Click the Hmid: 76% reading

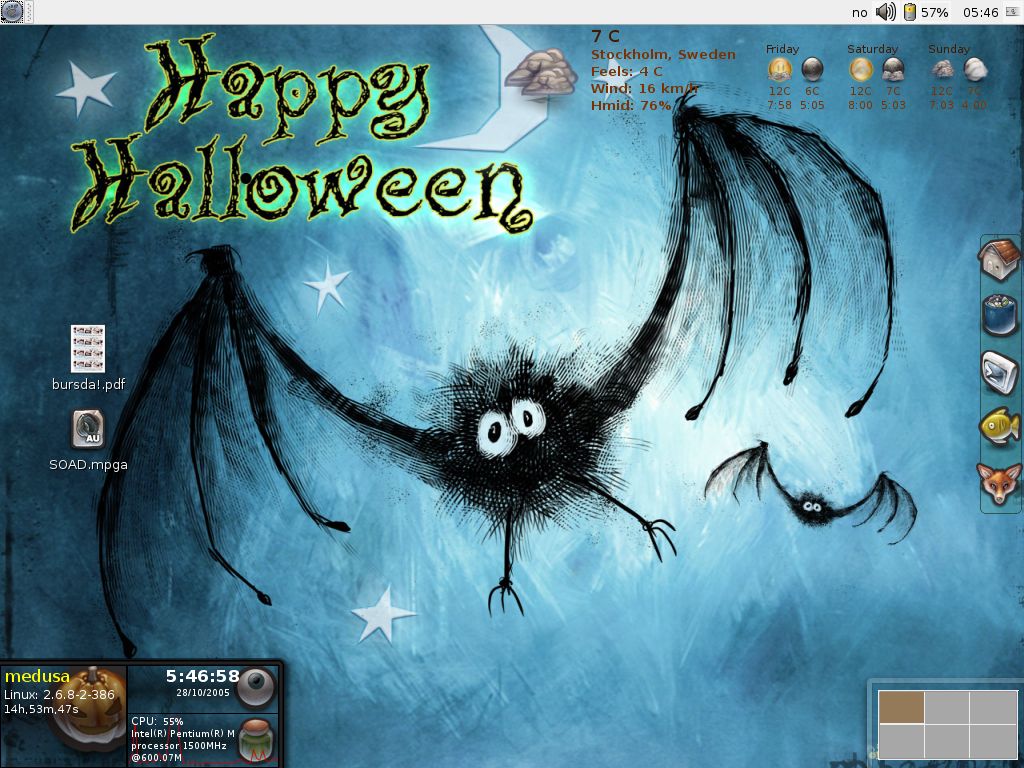(x=631, y=106)
